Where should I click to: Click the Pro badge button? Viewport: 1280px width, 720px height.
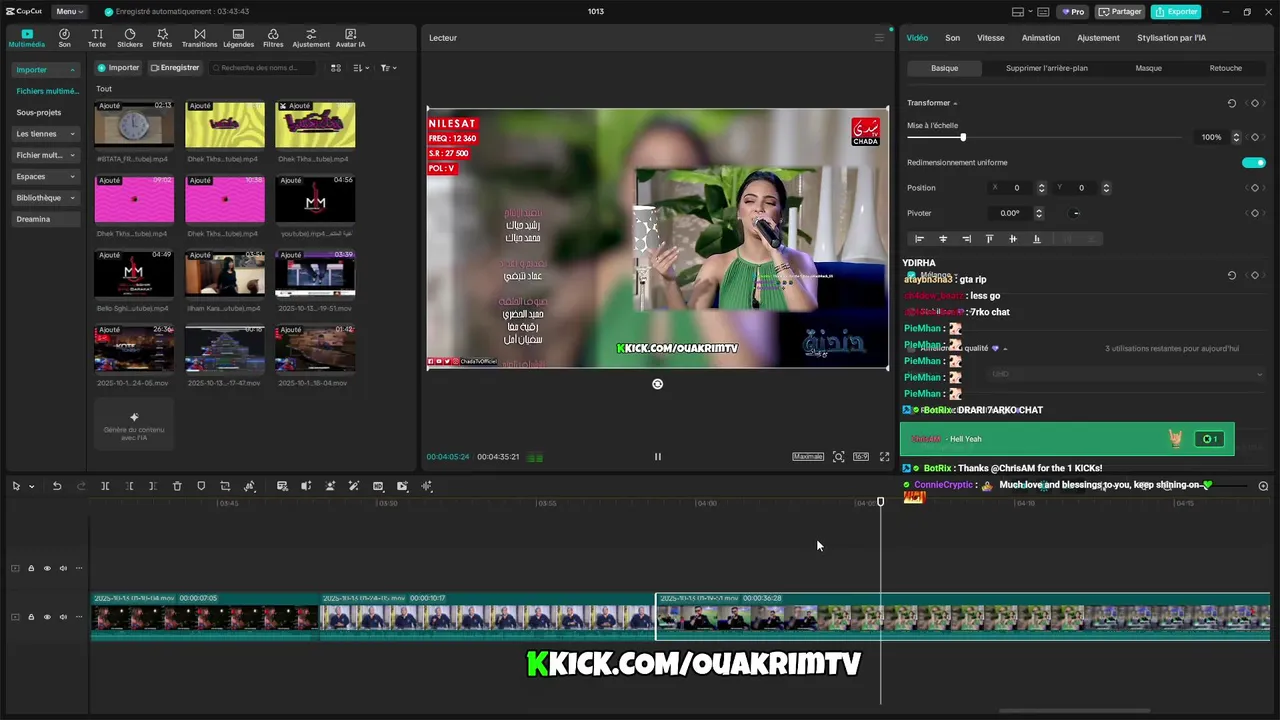tap(1074, 12)
